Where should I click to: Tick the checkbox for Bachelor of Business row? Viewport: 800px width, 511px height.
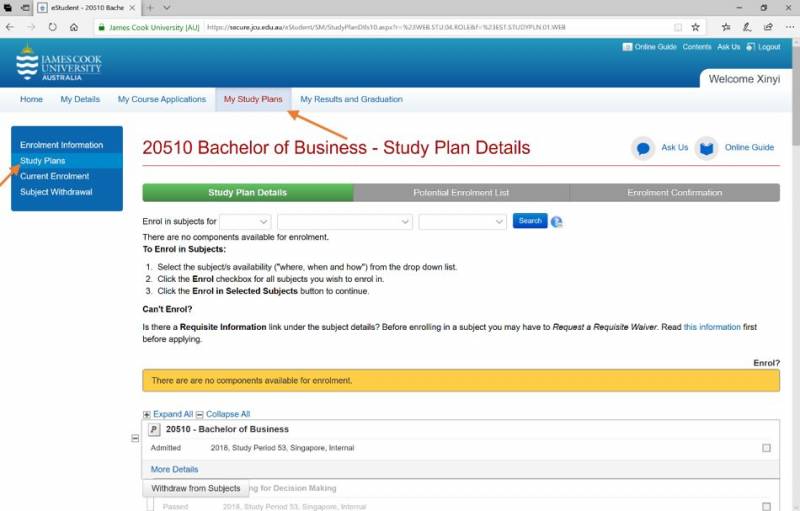[766, 448]
